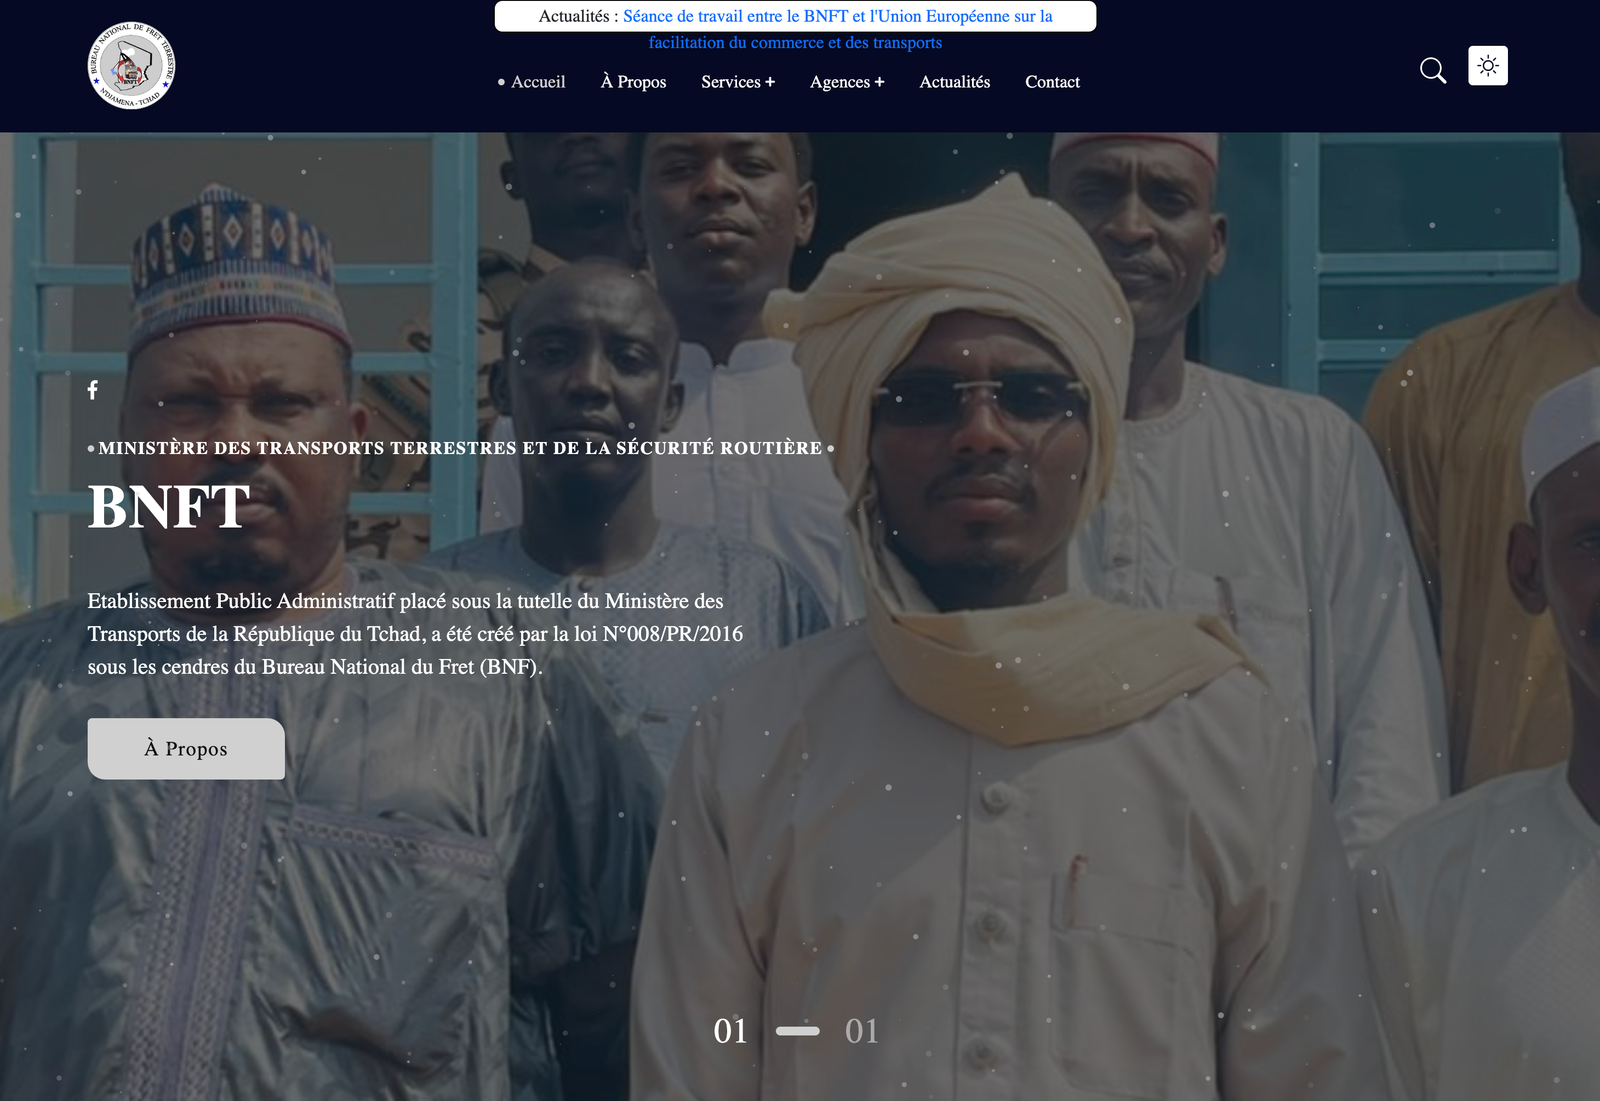Click the BNFT circular logo

click(x=132, y=66)
